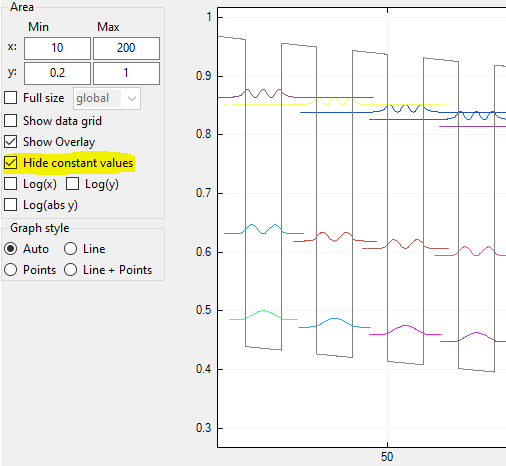This screenshot has height=466, width=506.
Task: Select the Points graph style
Action: coord(11,270)
